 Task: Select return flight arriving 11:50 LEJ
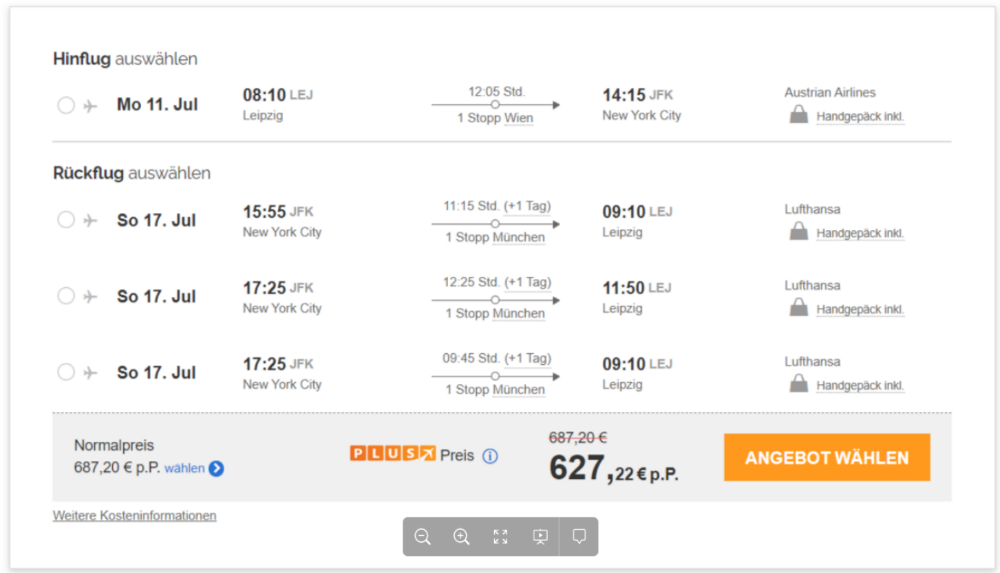point(66,296)
